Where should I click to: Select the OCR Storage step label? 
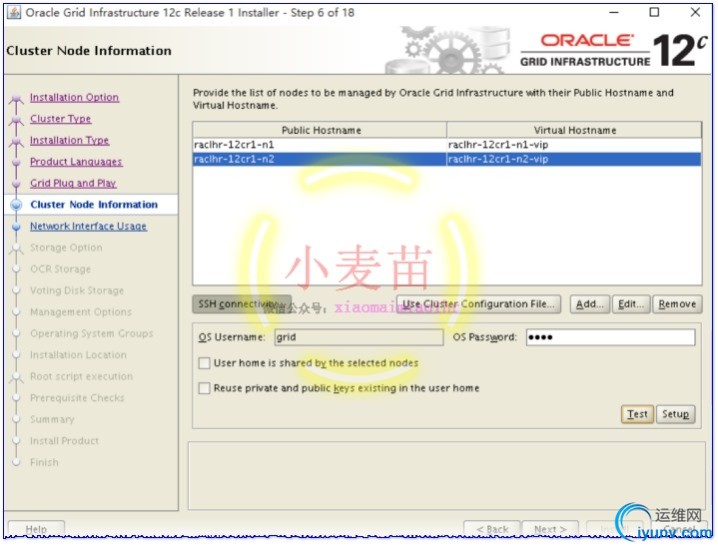pos(60,269)
